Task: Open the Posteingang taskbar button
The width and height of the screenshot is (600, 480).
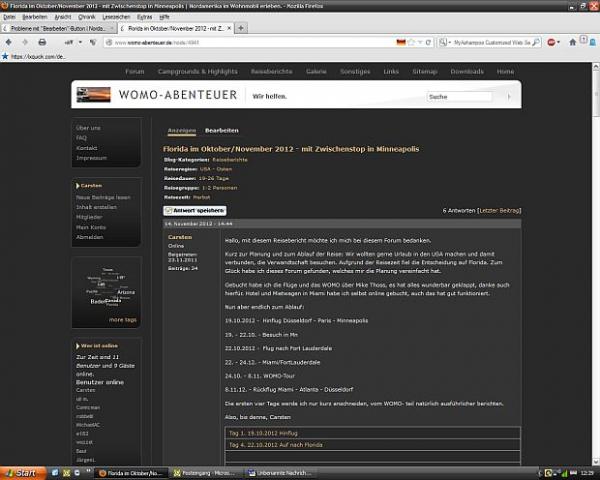Action: [x=205, y=473]
